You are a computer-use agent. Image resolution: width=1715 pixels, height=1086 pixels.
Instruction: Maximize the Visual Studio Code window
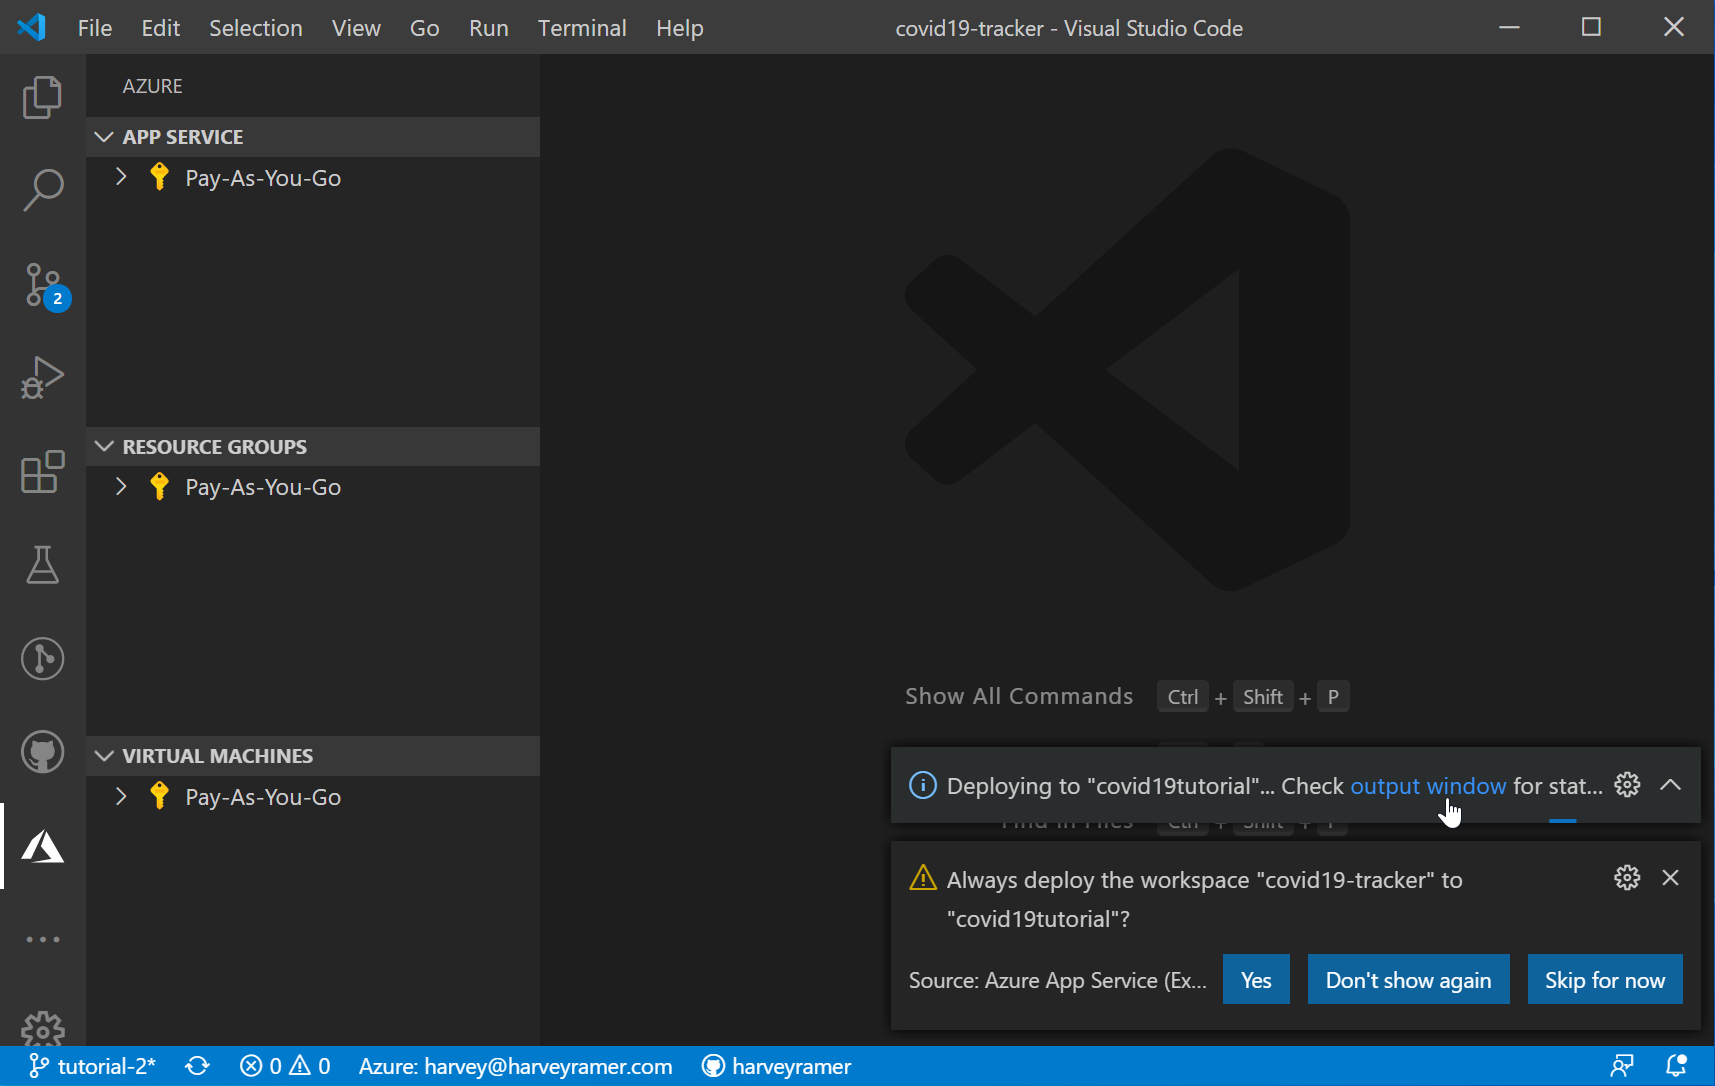coord(1591,27)
